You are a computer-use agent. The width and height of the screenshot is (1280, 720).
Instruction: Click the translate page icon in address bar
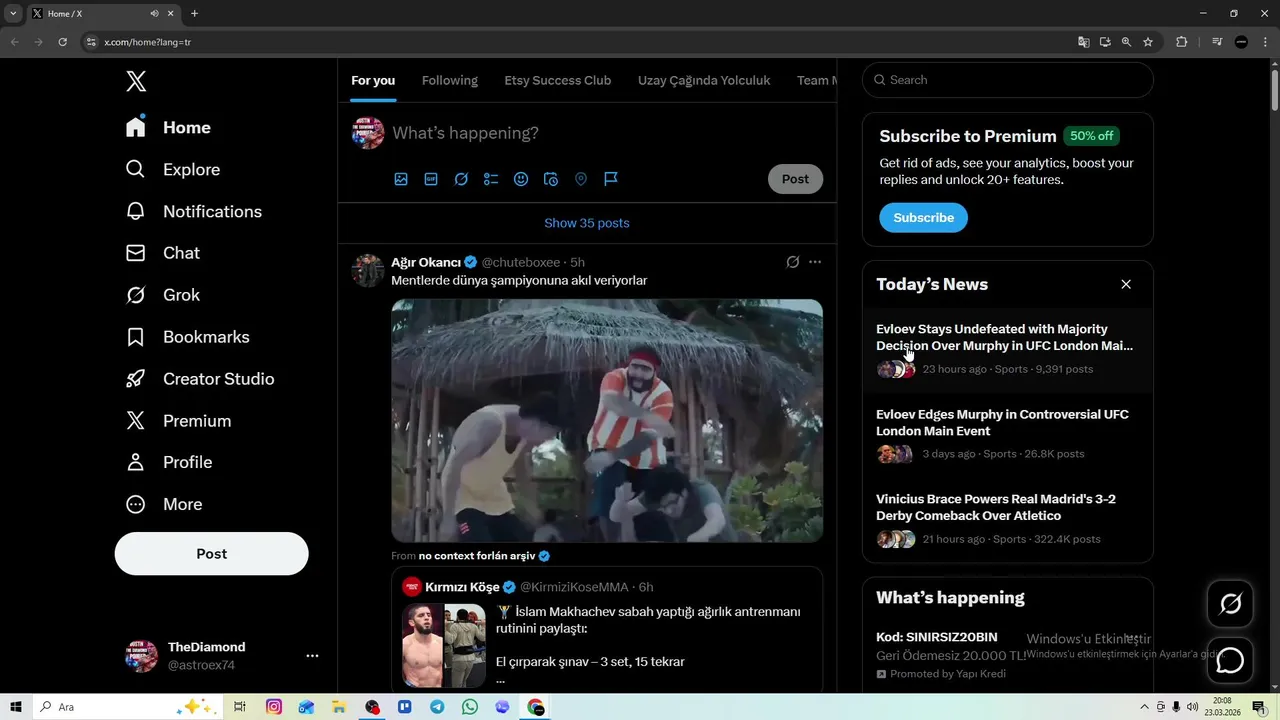[x=1083, y=42]
